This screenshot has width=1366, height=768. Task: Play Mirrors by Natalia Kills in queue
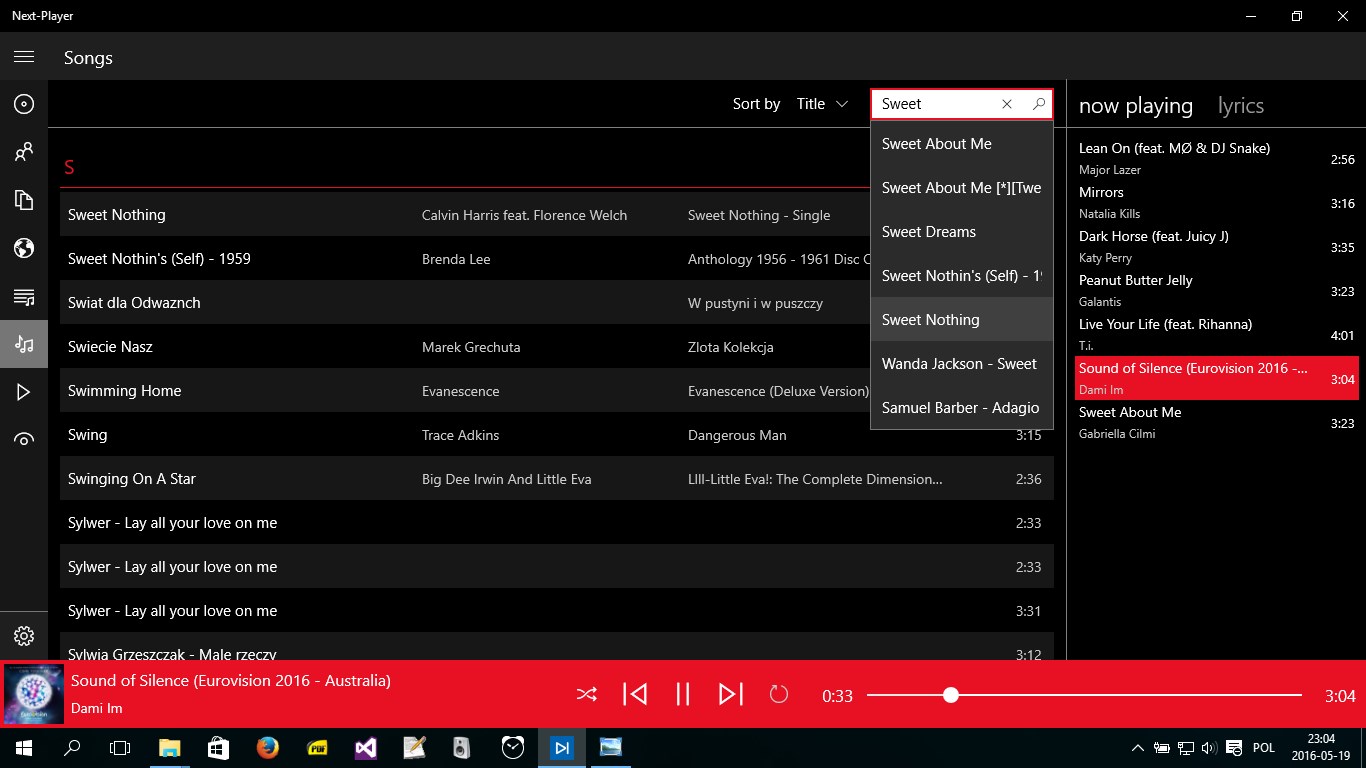[x=1217, y=202]
